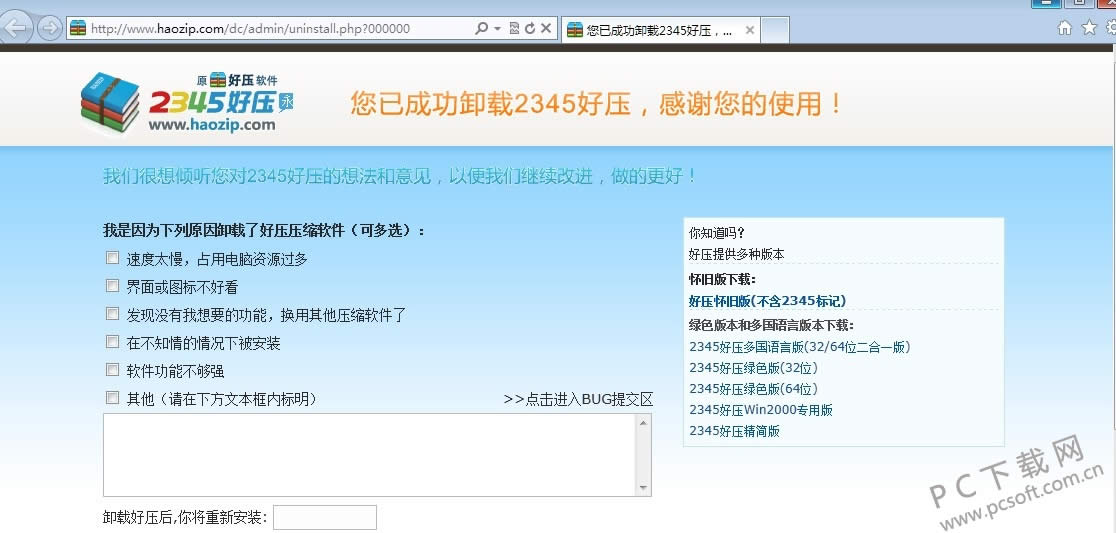Click the 绿色版本和多国语言版本下载: label
Image resolution: width=1116 pixels, height=533 pixels.
click(x=771, y=325)
